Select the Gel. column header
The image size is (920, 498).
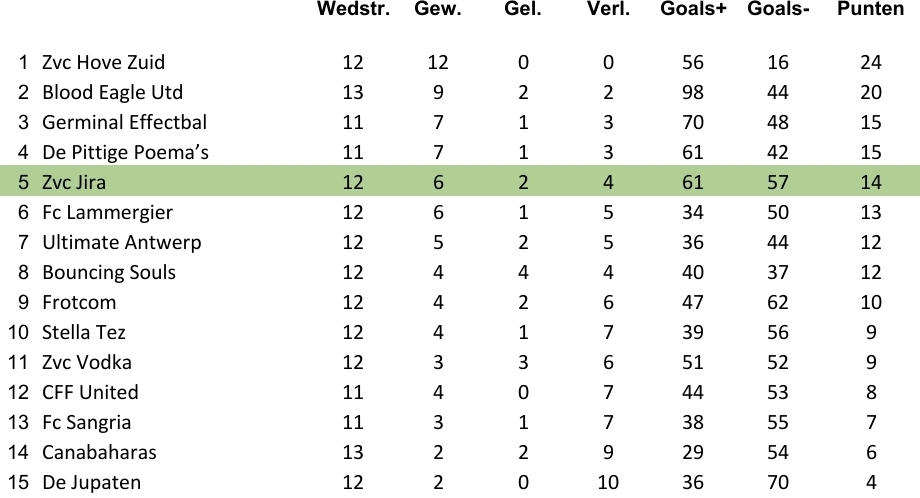tap(523, 10)
